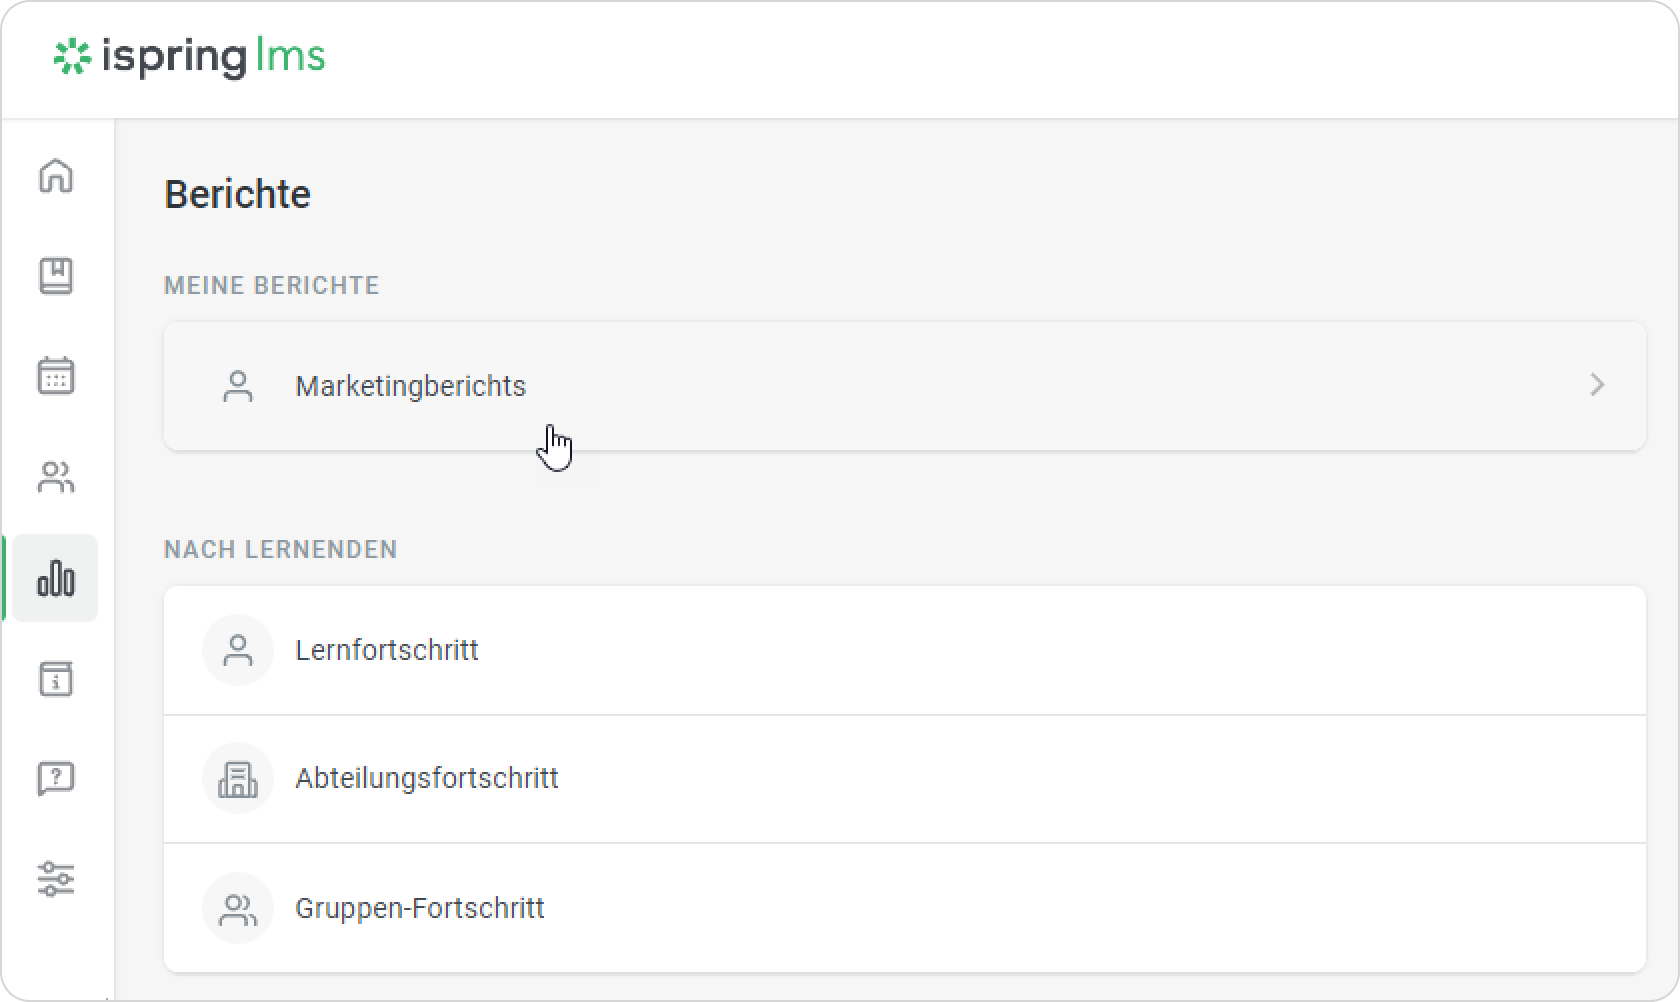Image resolution: width=1680 pixels, height=1002 pixels.
Task: Open the Lernfortschritt report
Action: 905,650
